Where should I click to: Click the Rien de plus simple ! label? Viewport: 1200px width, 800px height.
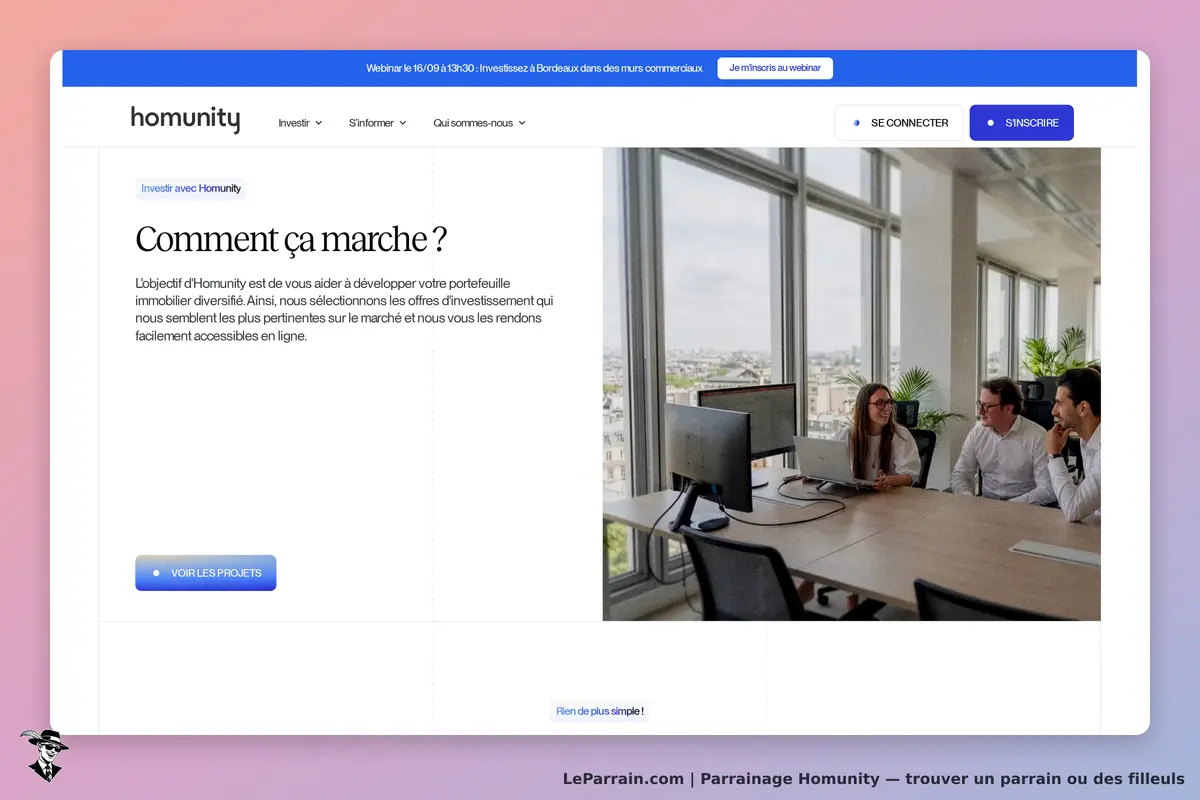600,712
